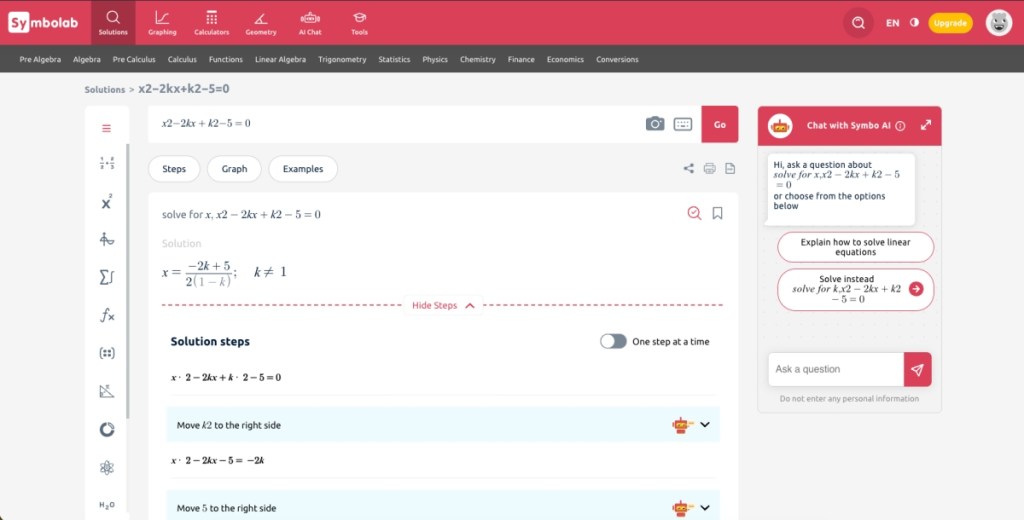The image size is (1024, 520).
Task: Open the Conversions menu
Action: [x=617, y=59]
